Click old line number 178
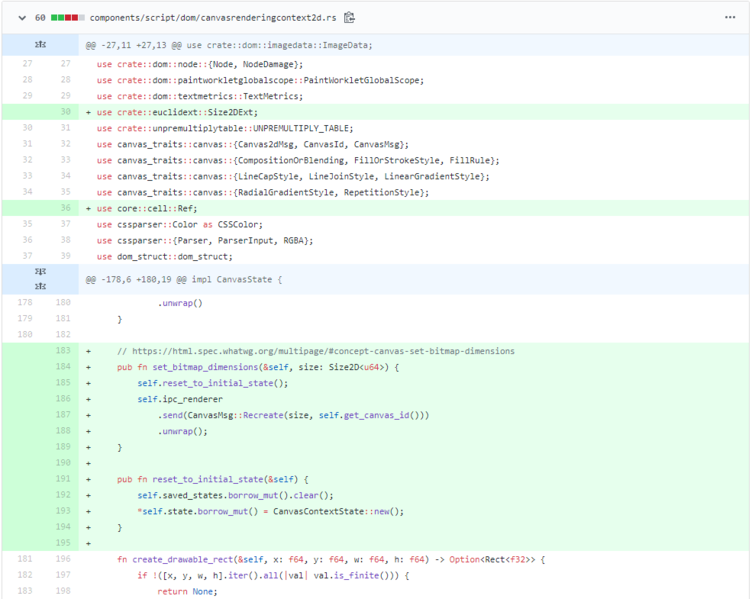 (25, 303)
